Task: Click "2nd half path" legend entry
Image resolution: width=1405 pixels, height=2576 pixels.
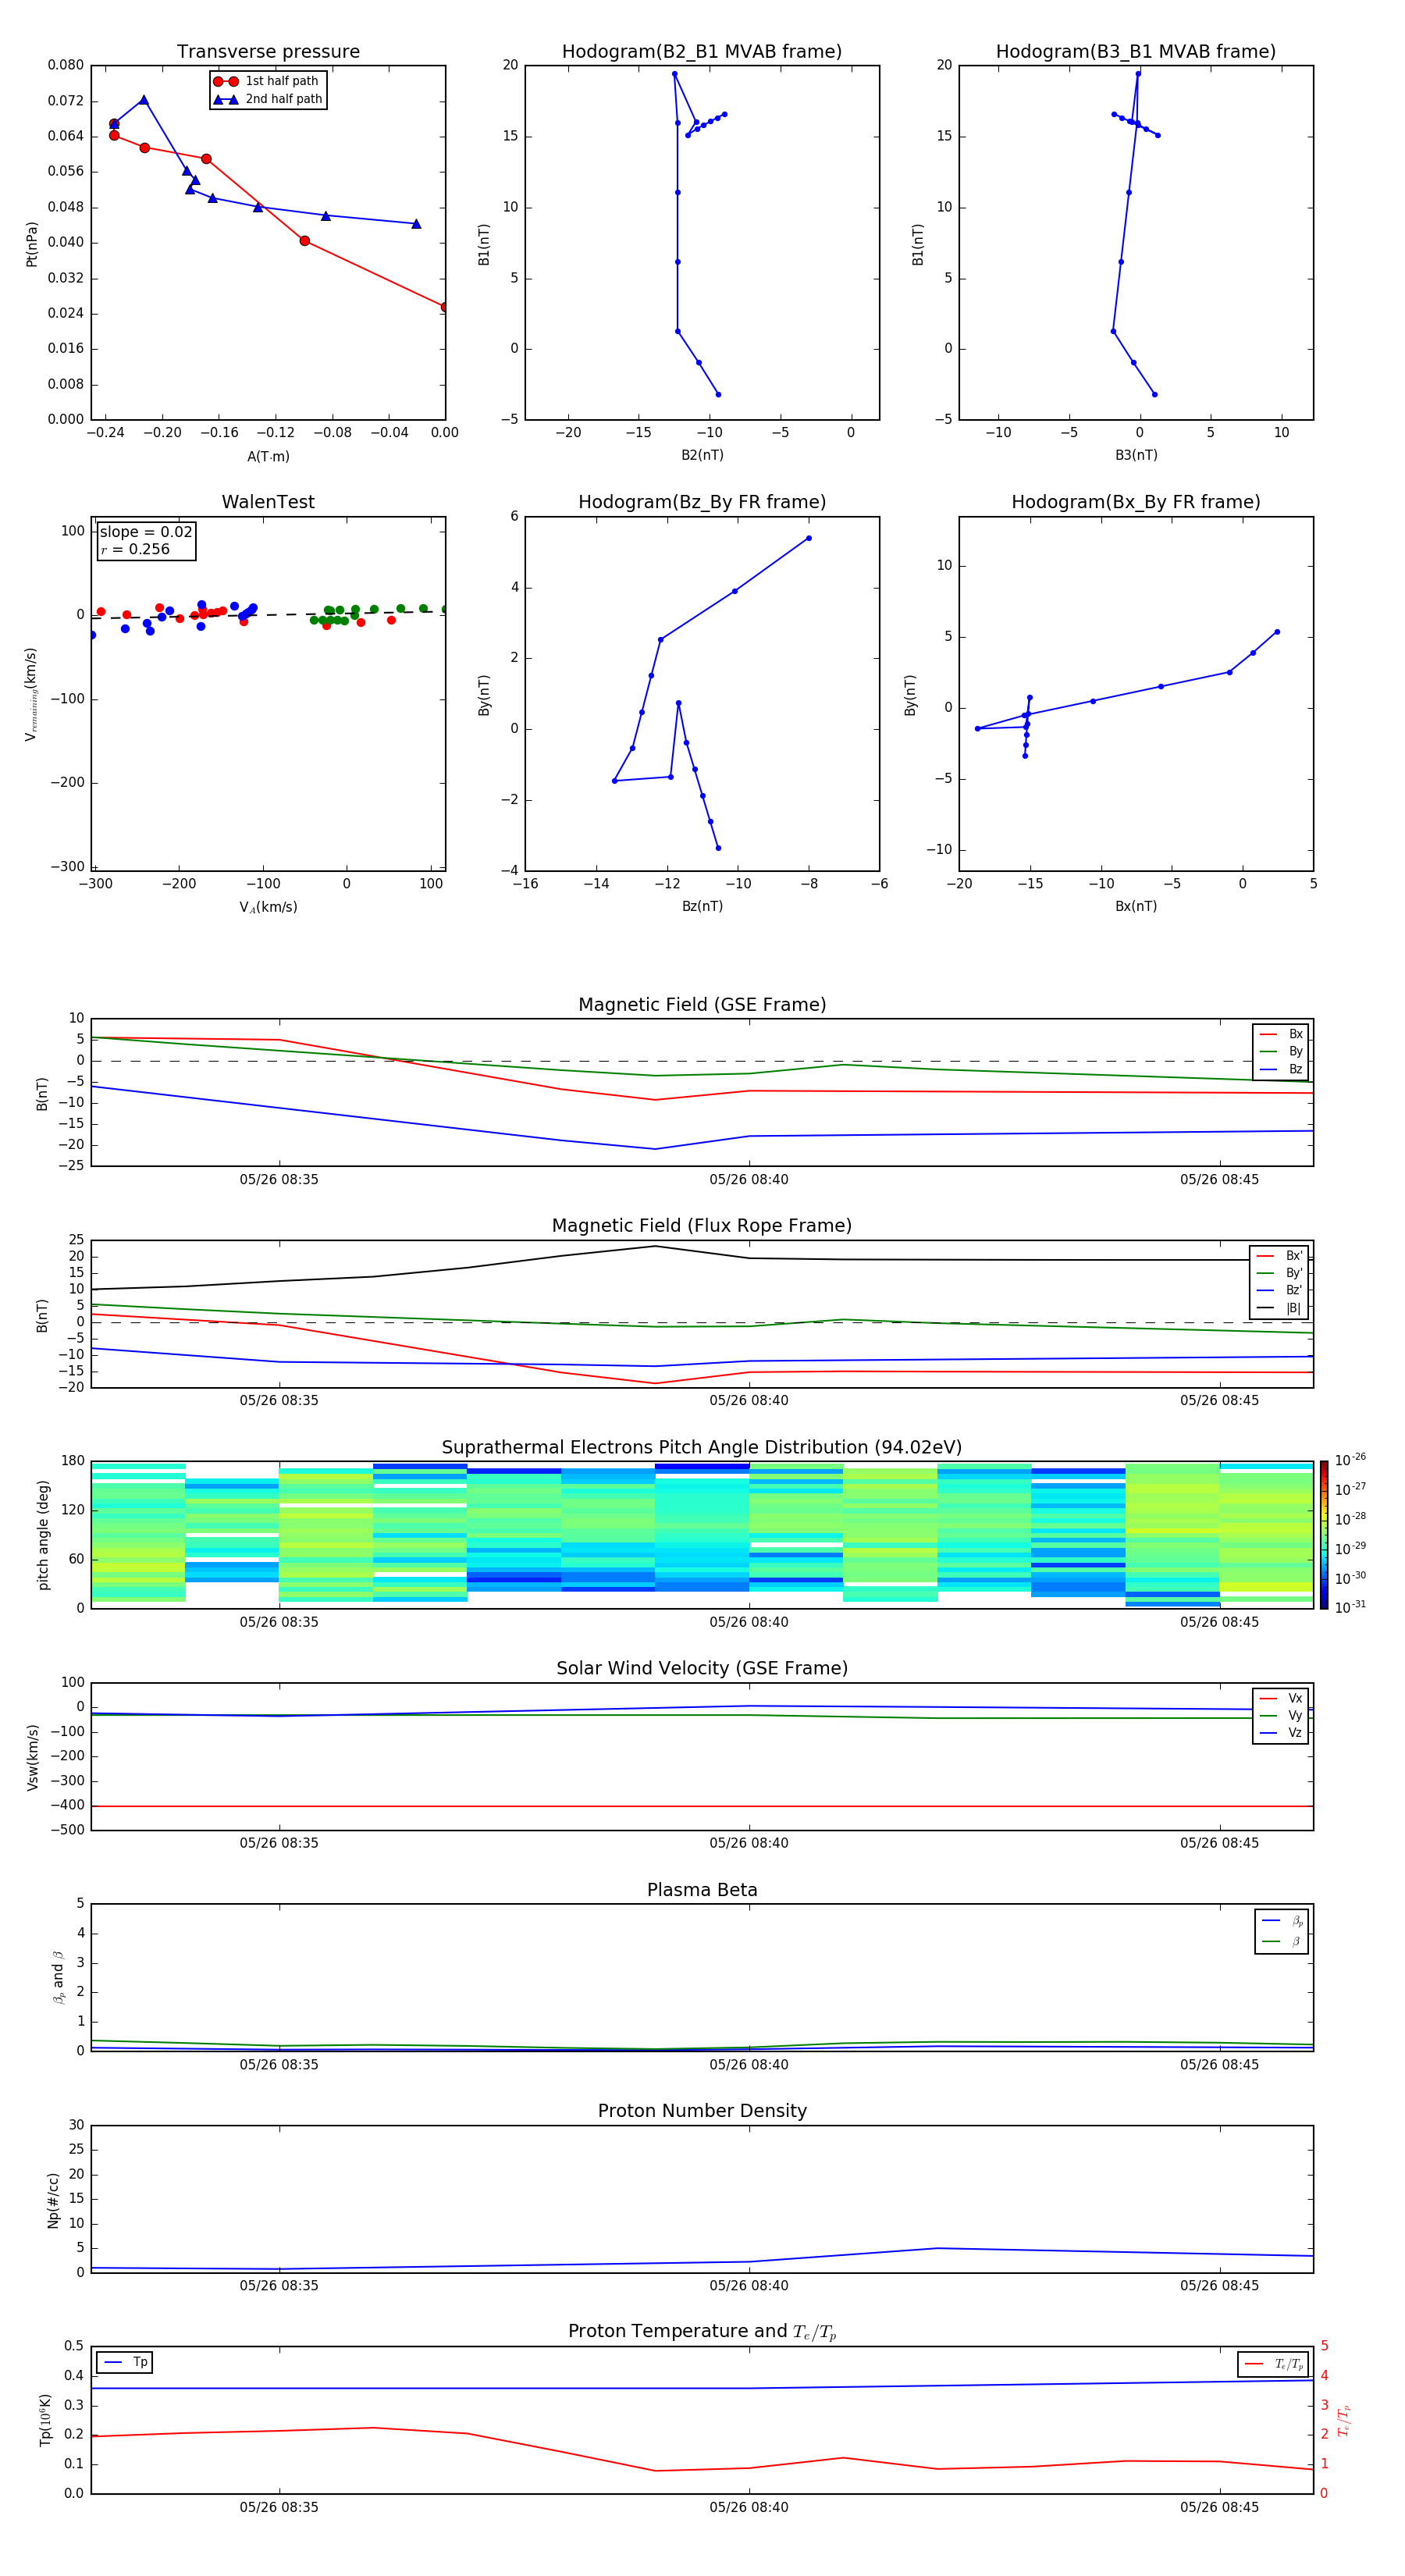Action: click(x=268, y=99)
